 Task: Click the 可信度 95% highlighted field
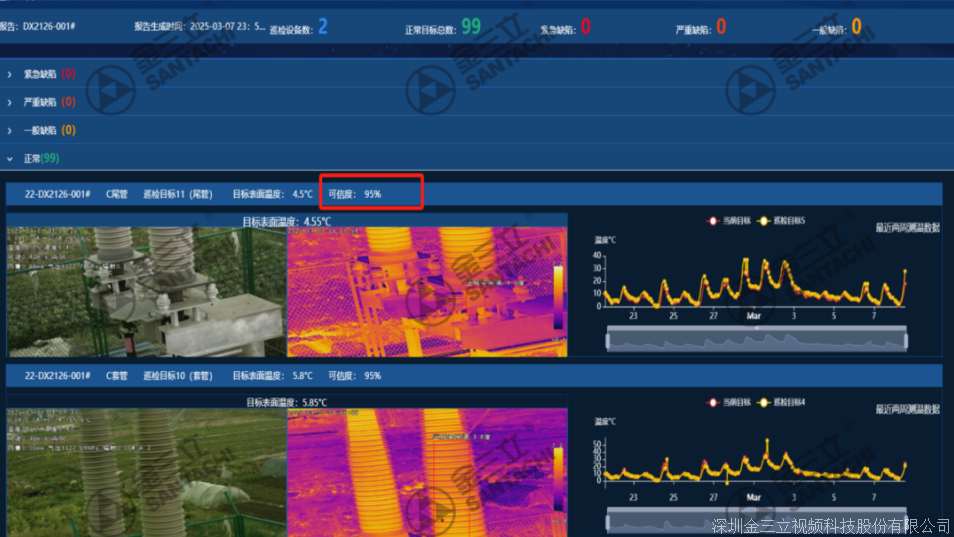tap(371, 194)
